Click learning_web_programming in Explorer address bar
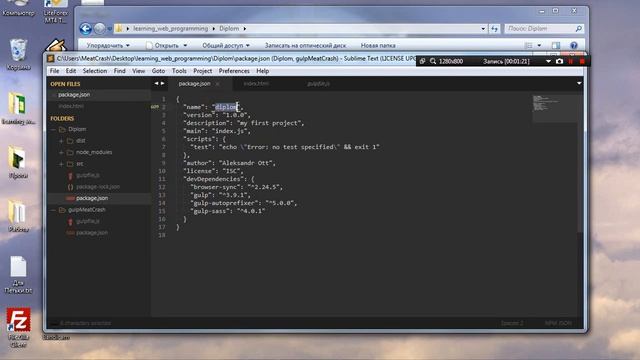 point(170,29)
